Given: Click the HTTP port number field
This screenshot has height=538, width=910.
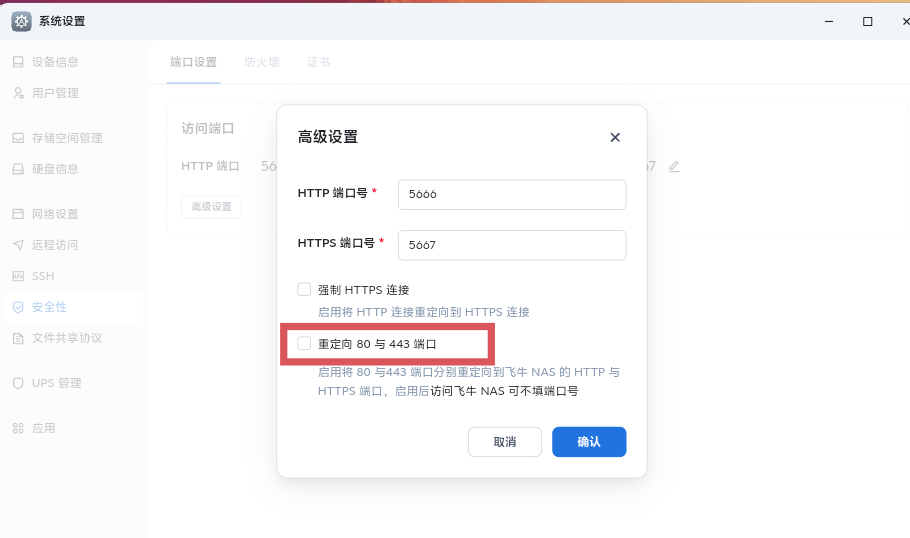Looking at the screenshot, I should point(511,195).
